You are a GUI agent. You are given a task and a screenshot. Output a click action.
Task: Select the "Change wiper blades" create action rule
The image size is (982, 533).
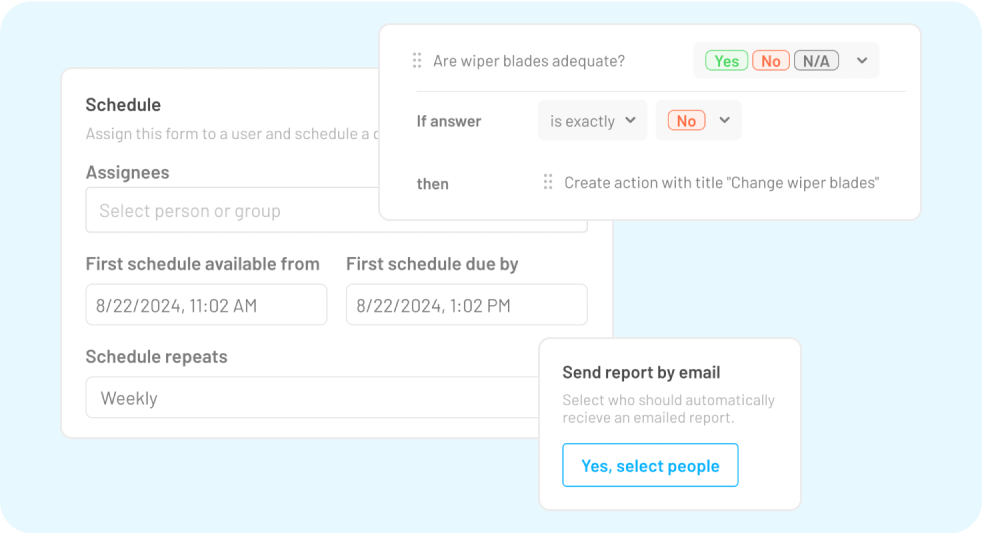tap(721, 183)
